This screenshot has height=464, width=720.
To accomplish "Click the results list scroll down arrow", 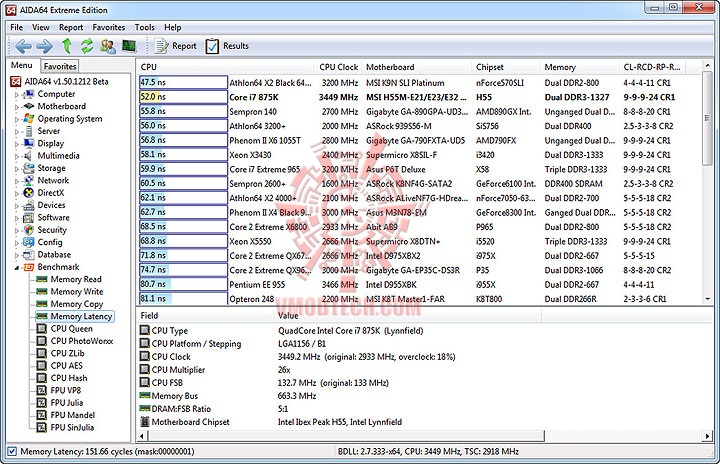I will tap(708, 299).
